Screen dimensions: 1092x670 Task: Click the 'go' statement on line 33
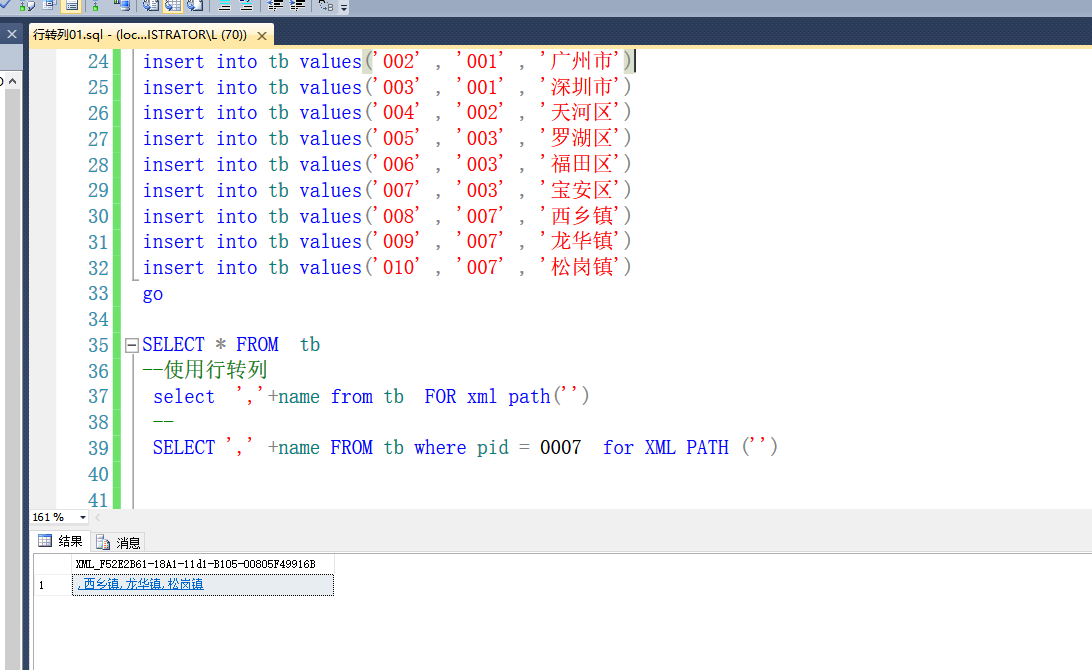point(153,295)
